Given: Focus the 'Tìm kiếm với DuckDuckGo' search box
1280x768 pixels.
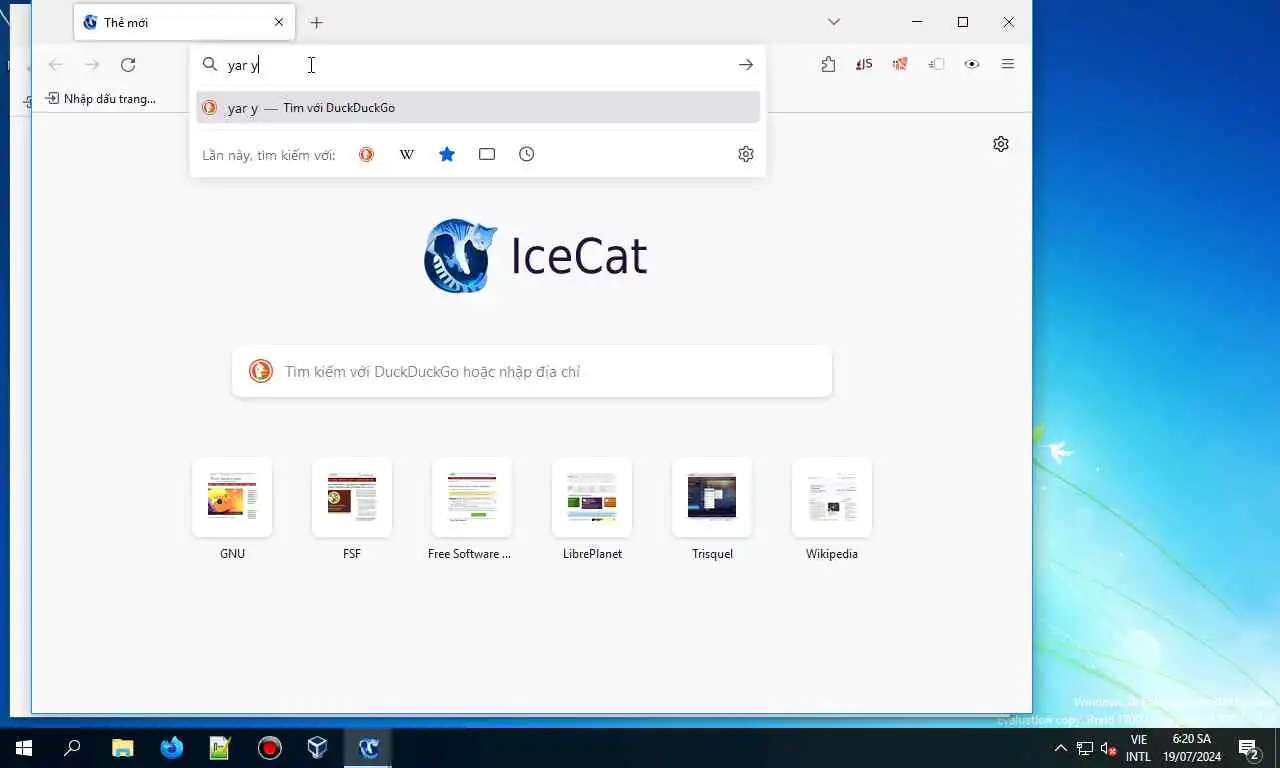Looking at the screenshot, I should 532,372.
